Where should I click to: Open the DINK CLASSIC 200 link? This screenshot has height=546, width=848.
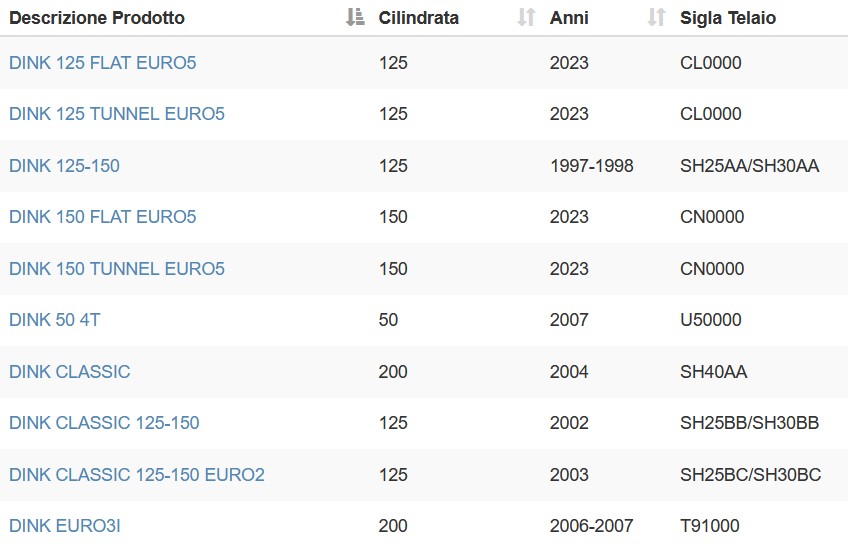[70, 372]
